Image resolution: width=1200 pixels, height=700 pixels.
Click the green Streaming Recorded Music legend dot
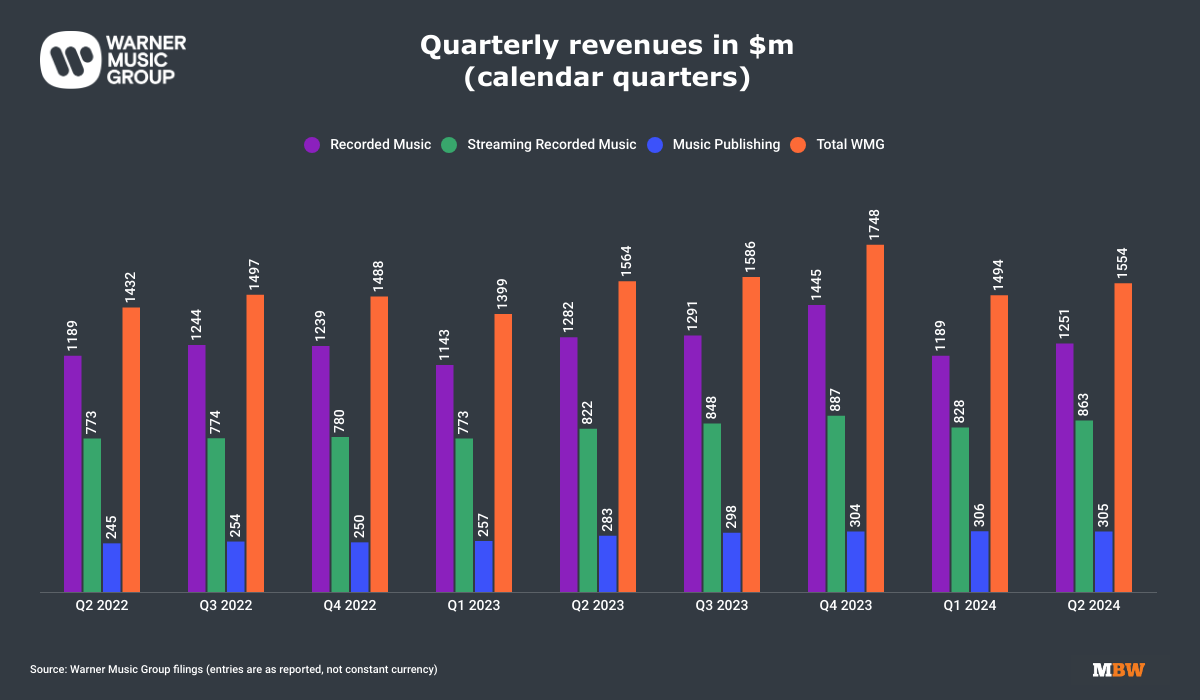[449, 144]
